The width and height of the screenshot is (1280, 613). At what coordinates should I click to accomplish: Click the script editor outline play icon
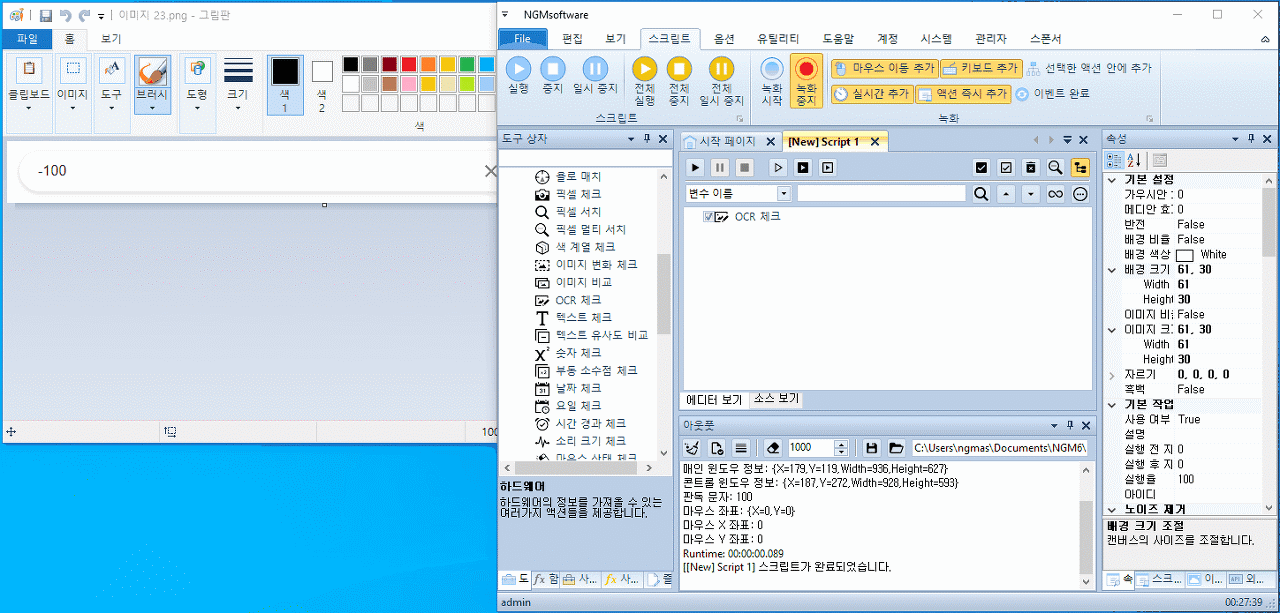(x=778, y=167)
